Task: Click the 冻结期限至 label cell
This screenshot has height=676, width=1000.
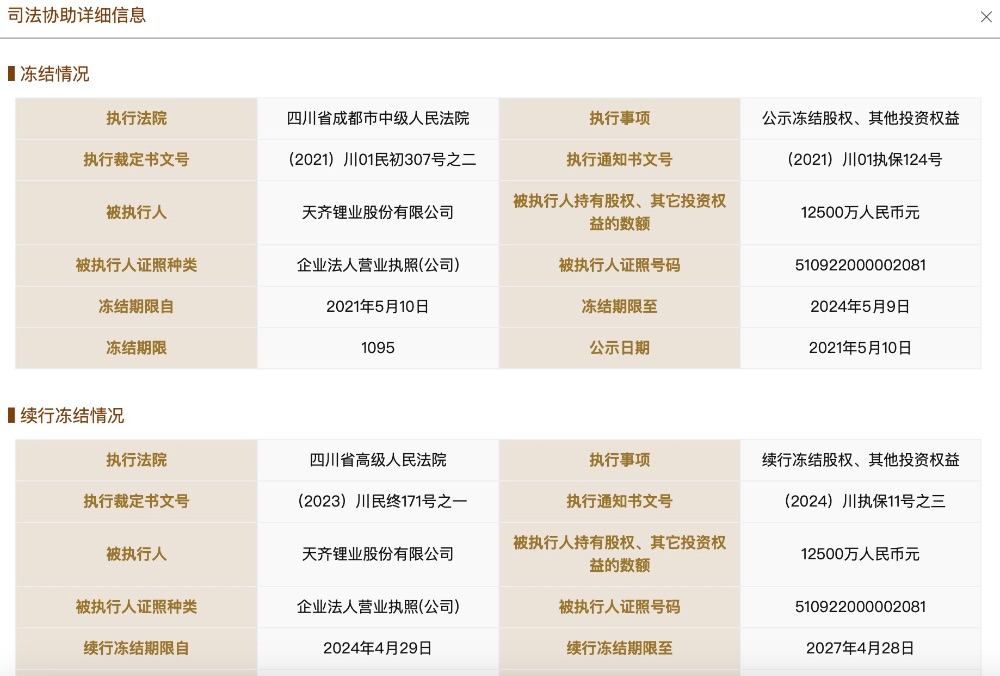Action: [619, 307]
